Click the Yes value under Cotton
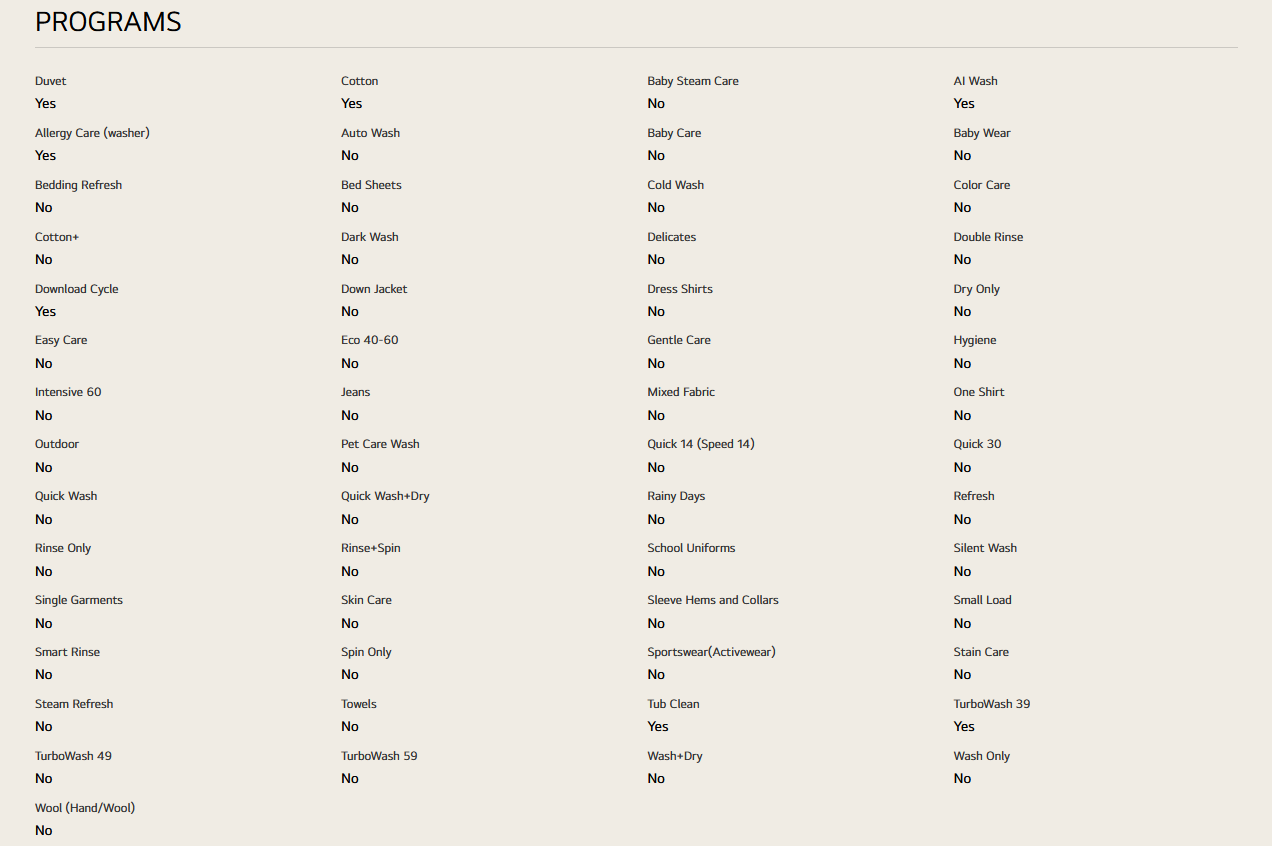This screenshot has width=1272, height=846. click(351, 103)
